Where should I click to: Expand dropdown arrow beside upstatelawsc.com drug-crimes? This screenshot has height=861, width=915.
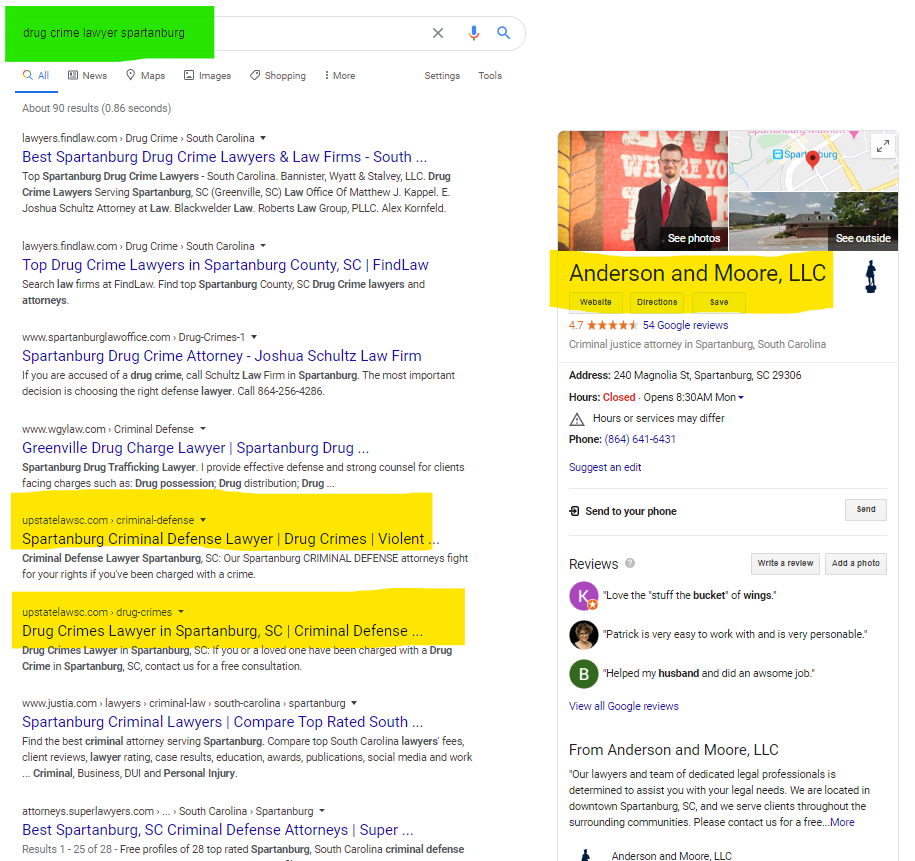pos(181,612)
